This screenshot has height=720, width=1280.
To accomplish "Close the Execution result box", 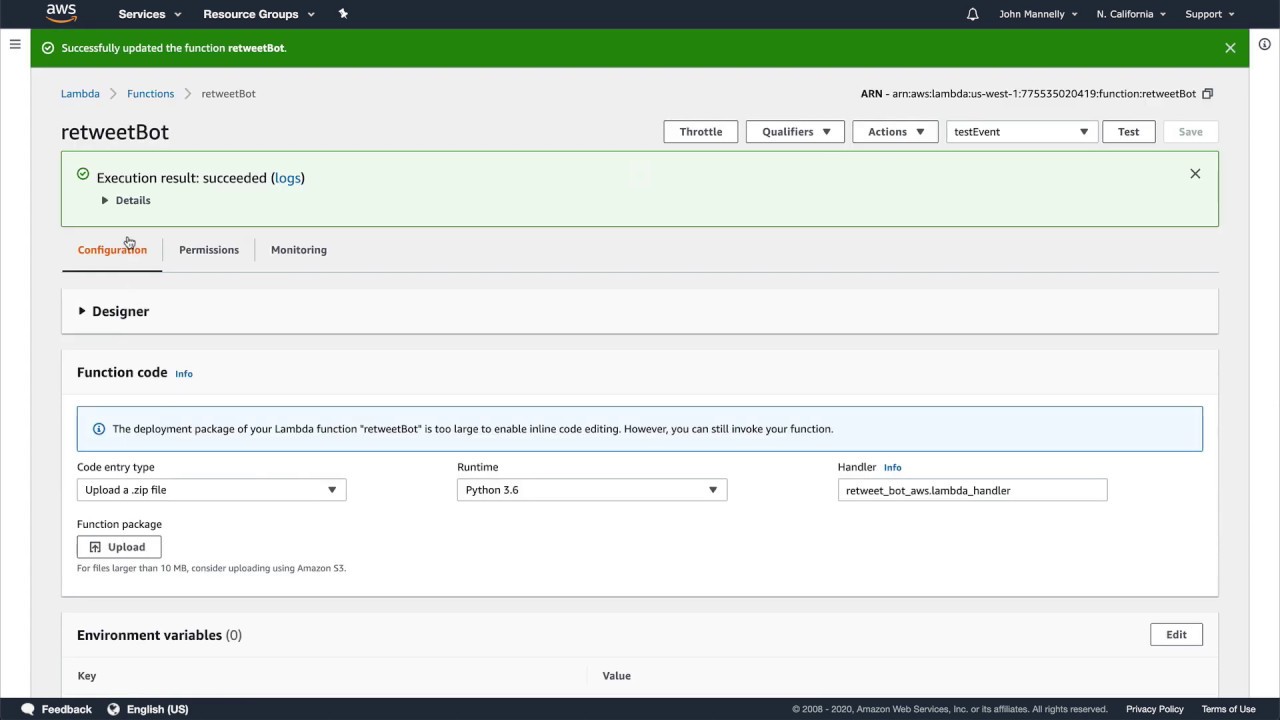I will coord(1195,174).
